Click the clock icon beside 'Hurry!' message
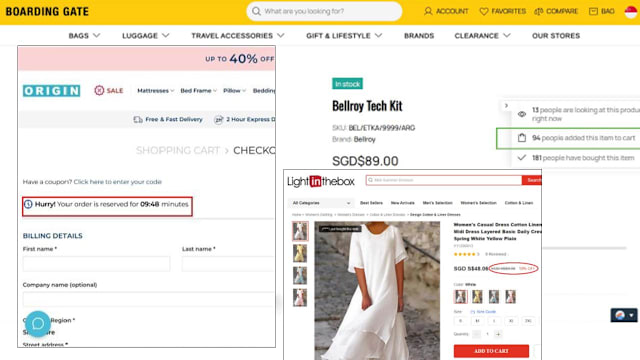Viewport: 640px width, 360px height. coord(28,204)
